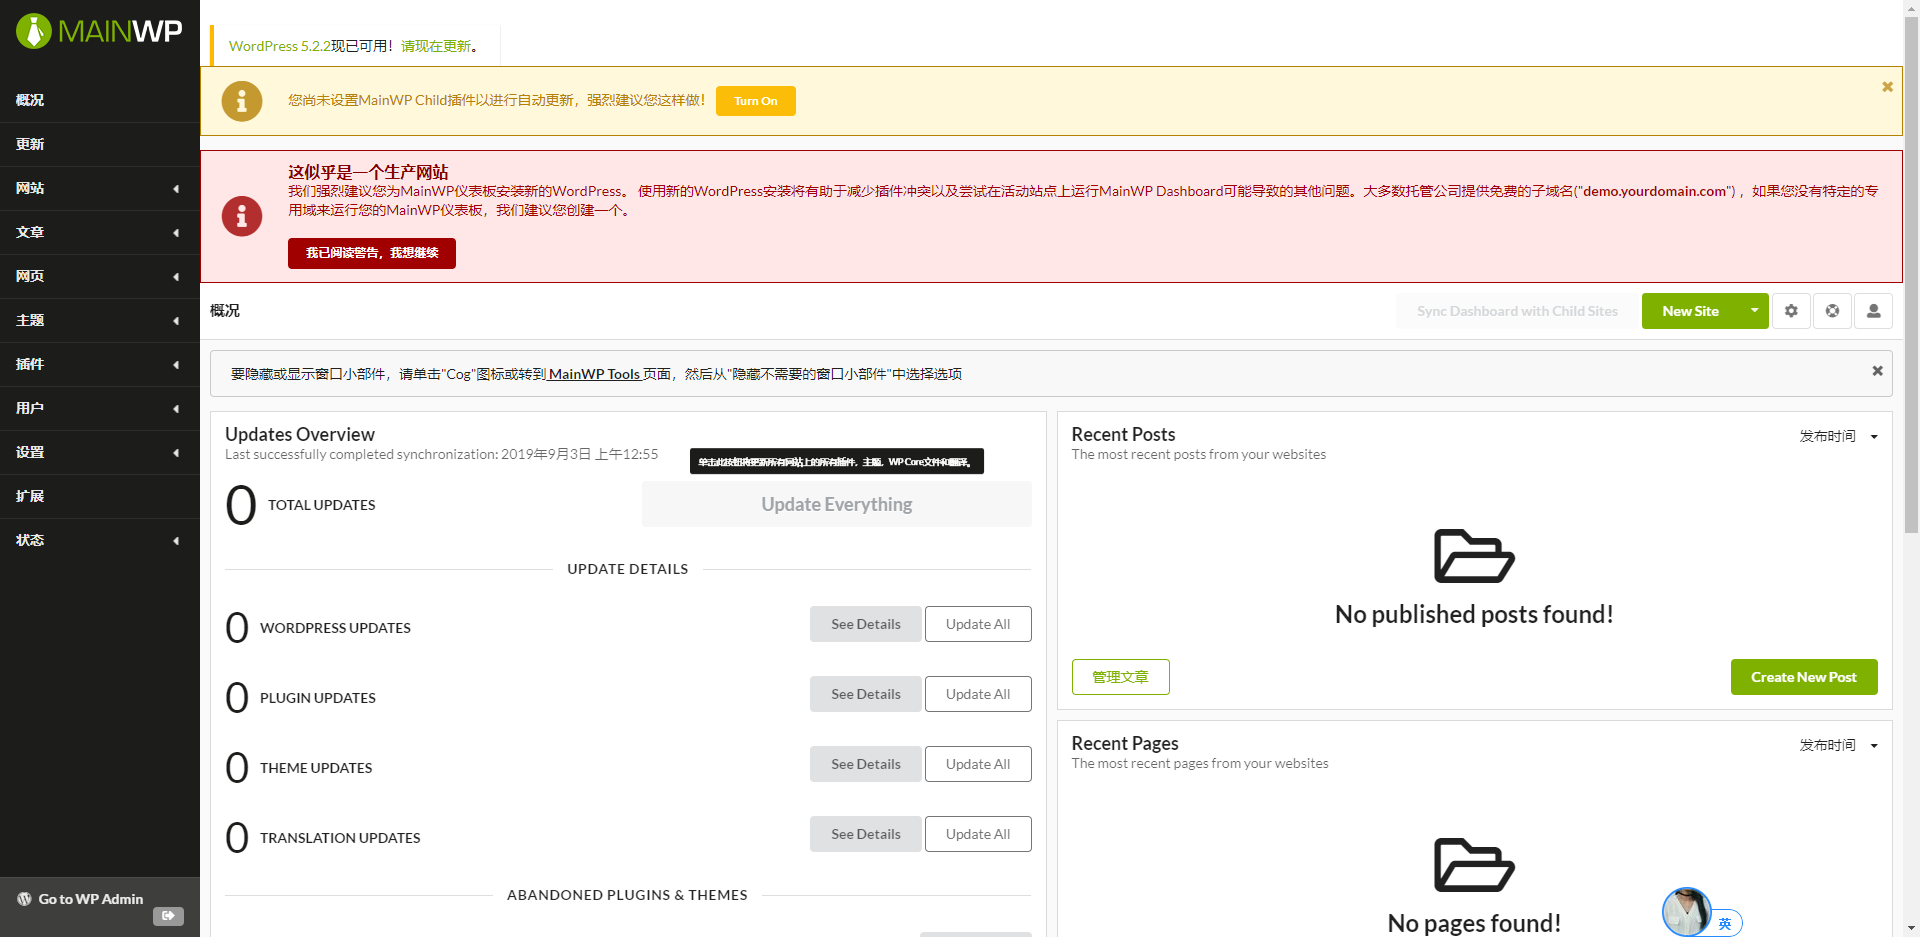
Task: Click the Update Everything button
Action: pos(837,504)
